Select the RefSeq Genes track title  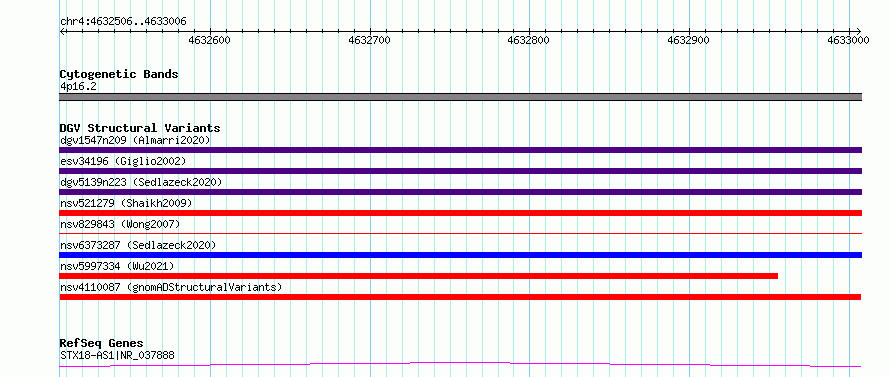click(101, 344)
